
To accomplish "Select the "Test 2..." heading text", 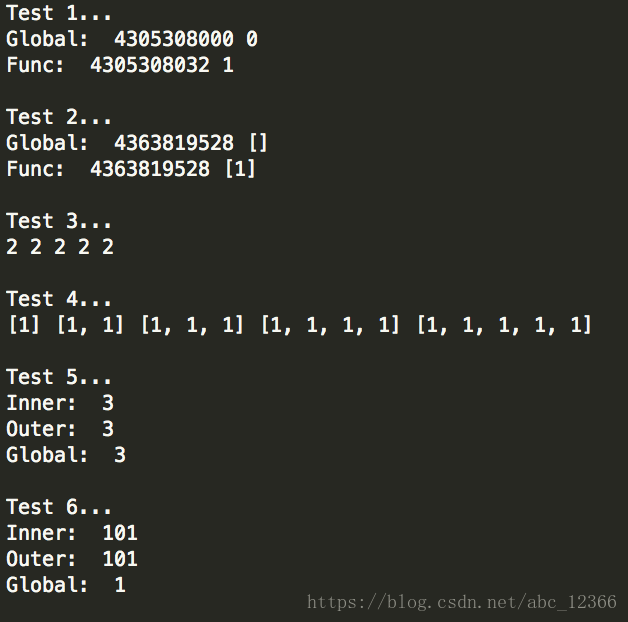I will (59, 118).
